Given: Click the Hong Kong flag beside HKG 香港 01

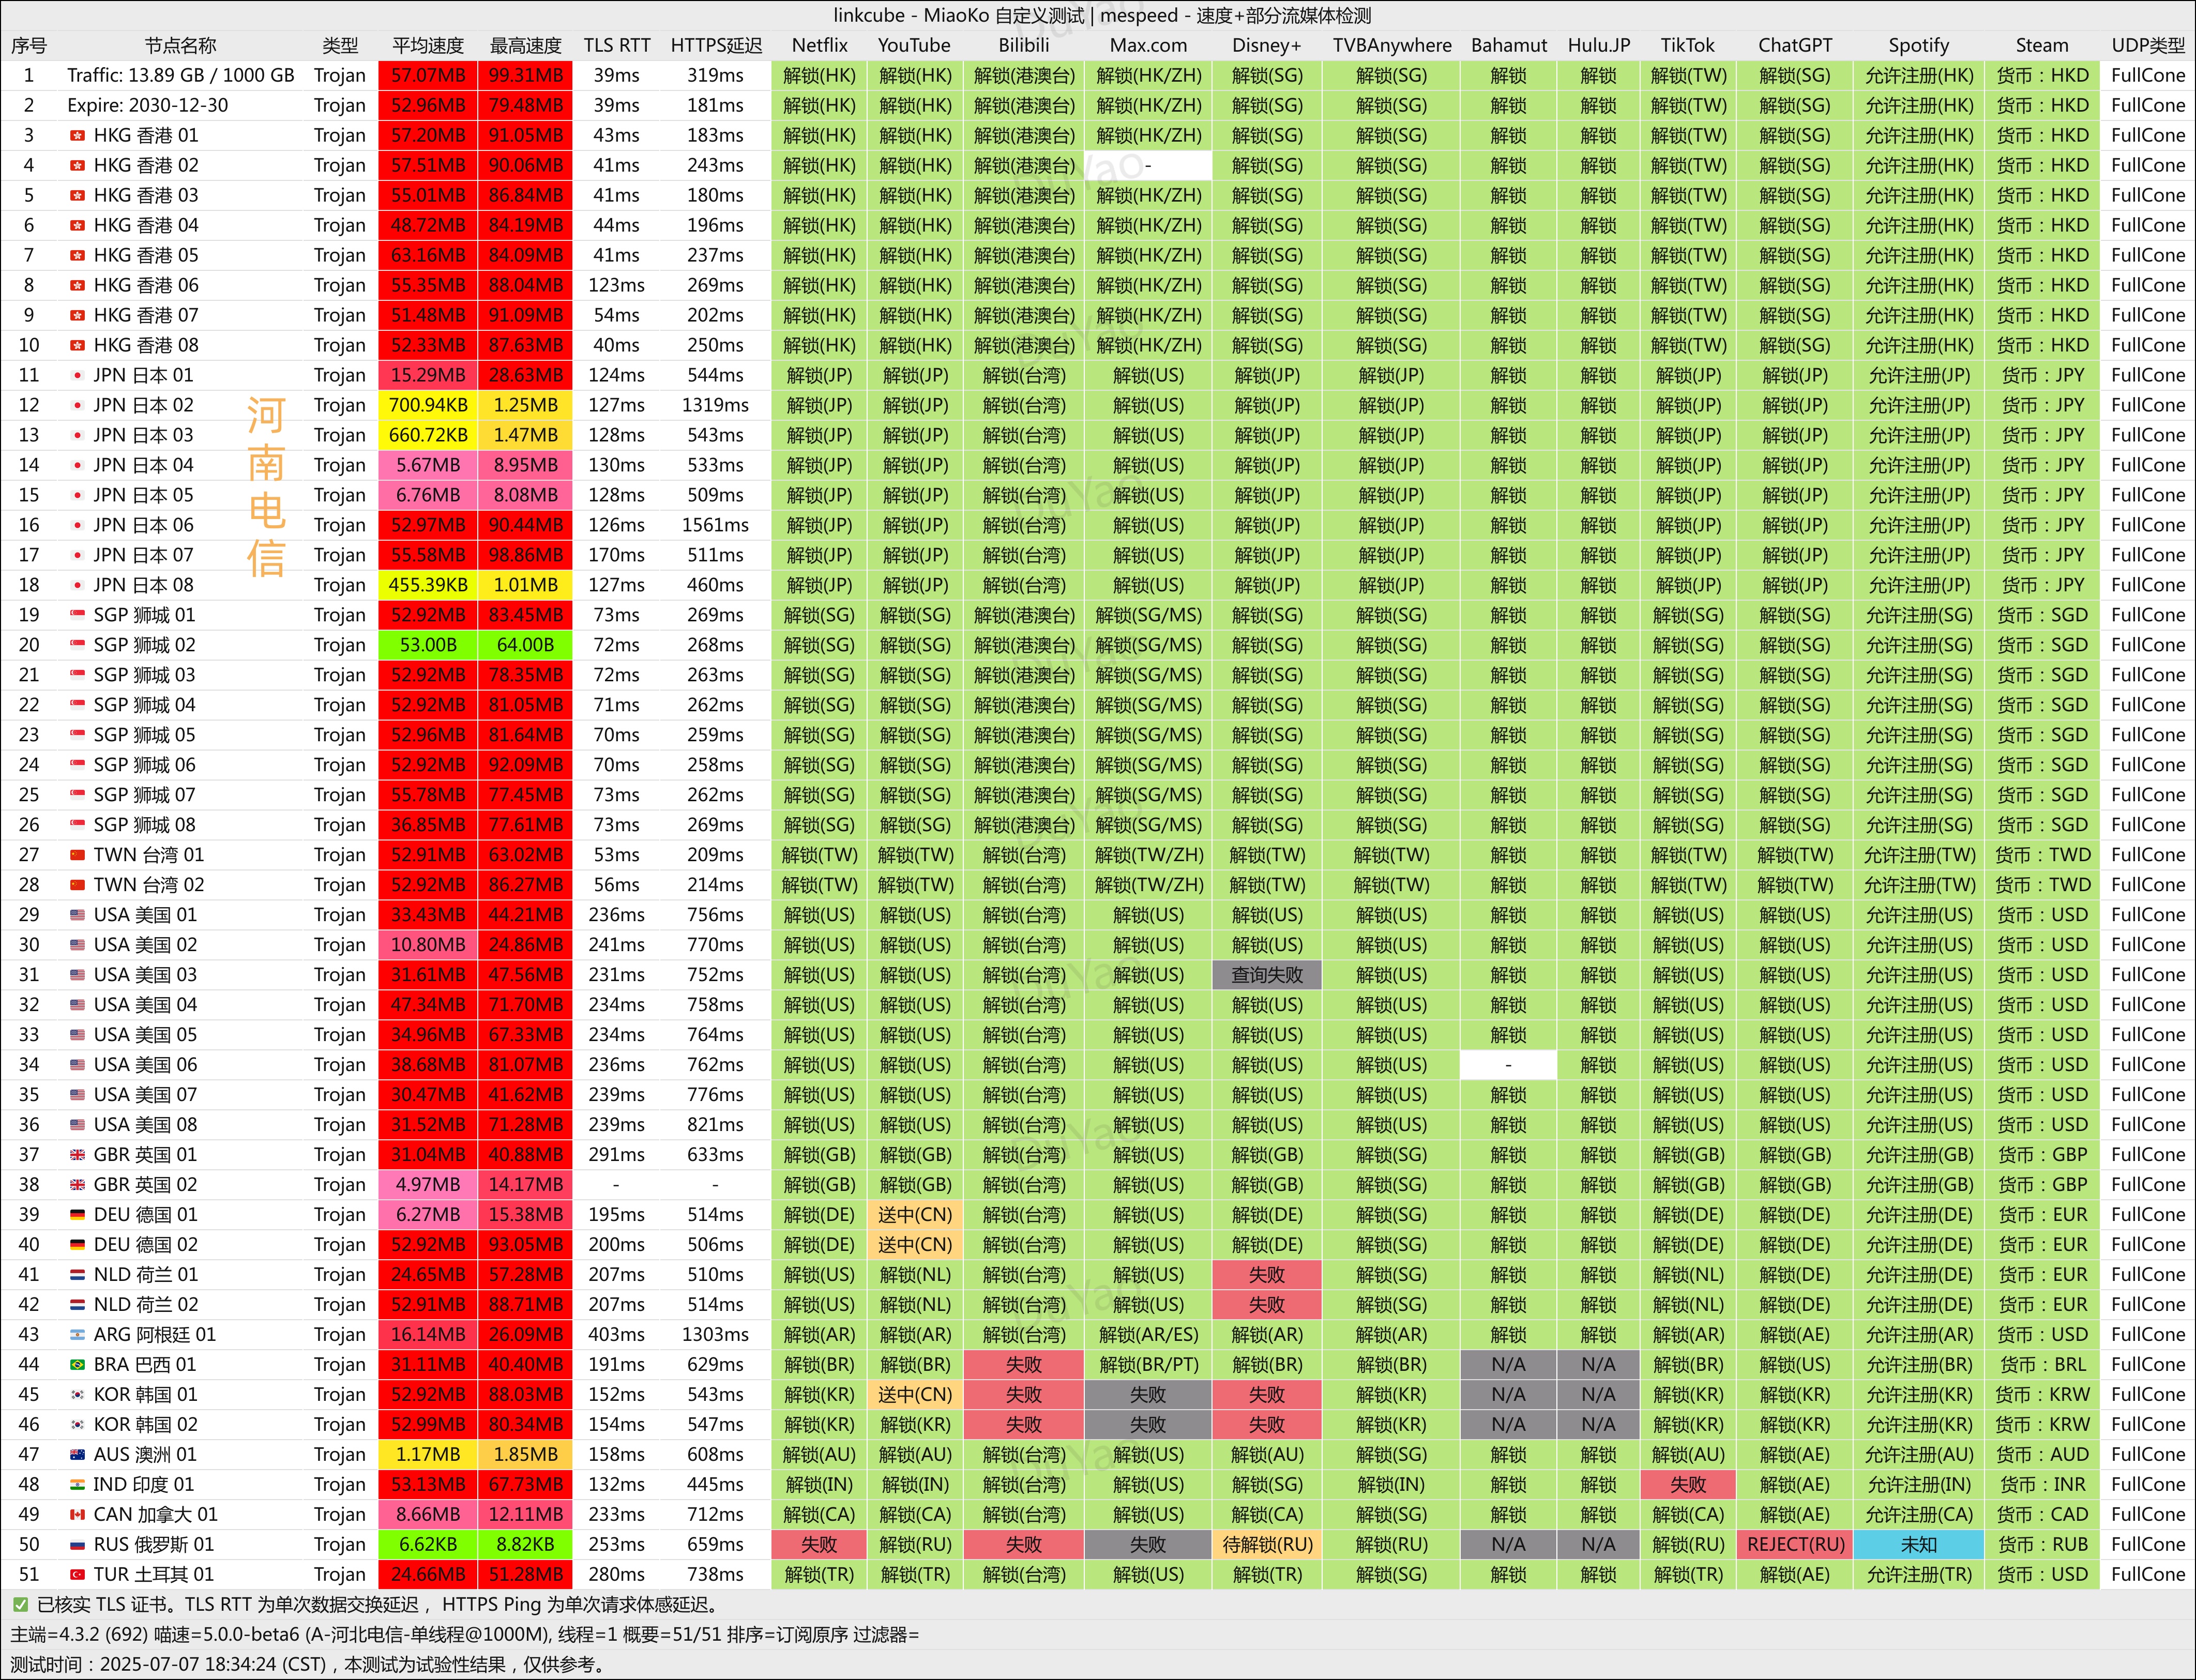Looking at the screenshot, I should click(77, 135).
